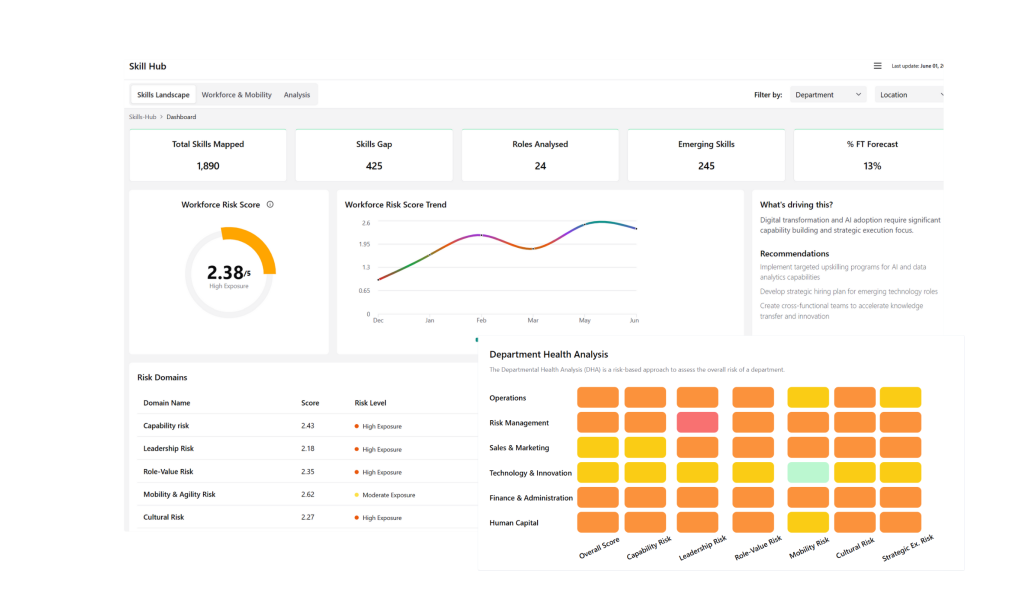Click the red dot next to Capability risk
Viewport: 1024px width, 591px height.
coord(357,427)
